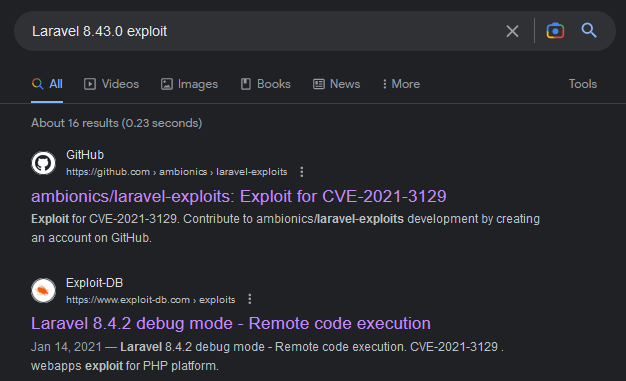This screenshot has height=381, width=626.
Task: Switch to the Images tab
Action: [189, 84]
